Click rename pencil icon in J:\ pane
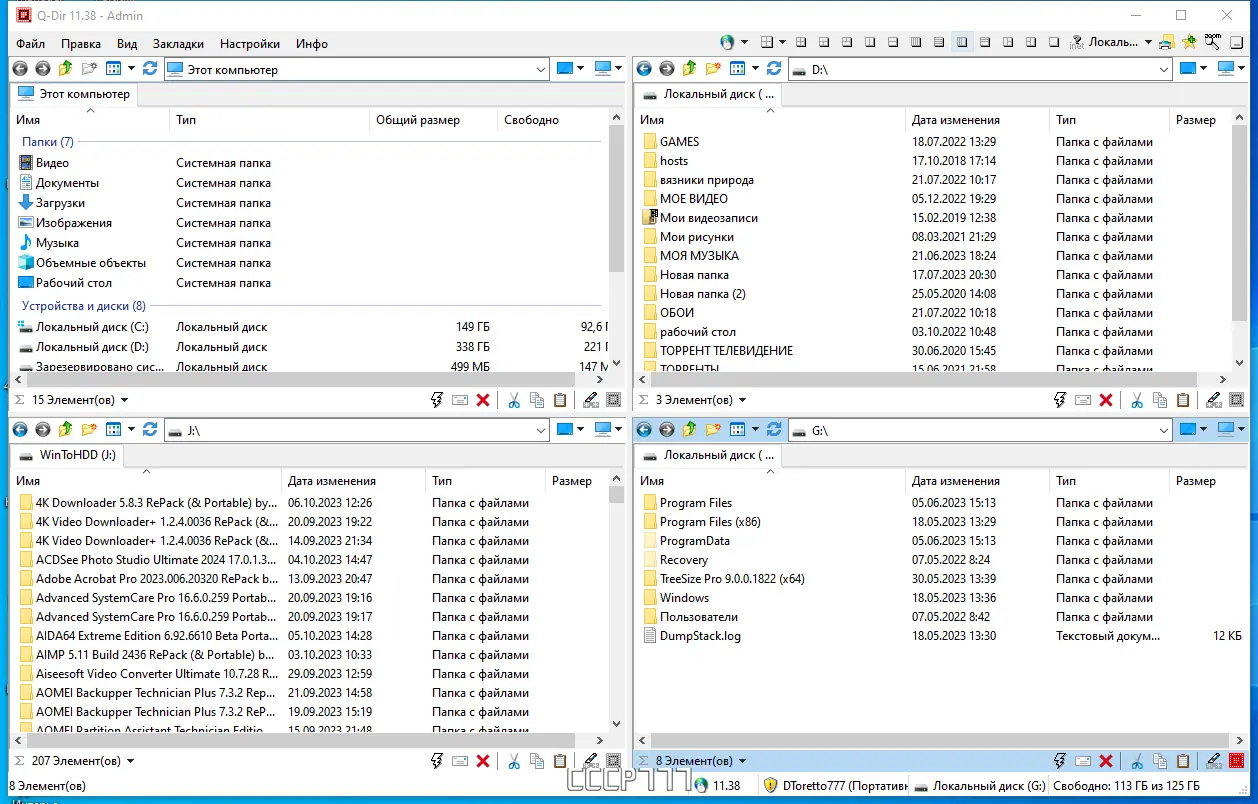1258x804 pixels. tap(590, 761)
